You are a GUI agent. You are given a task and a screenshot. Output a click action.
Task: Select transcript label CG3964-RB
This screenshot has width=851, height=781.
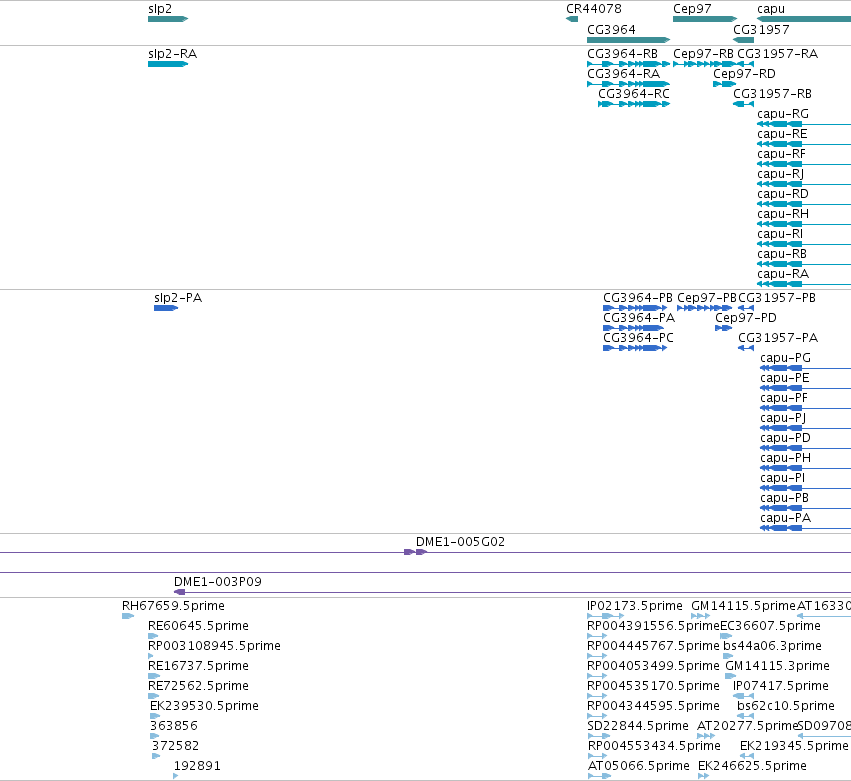tap(623, 54)
